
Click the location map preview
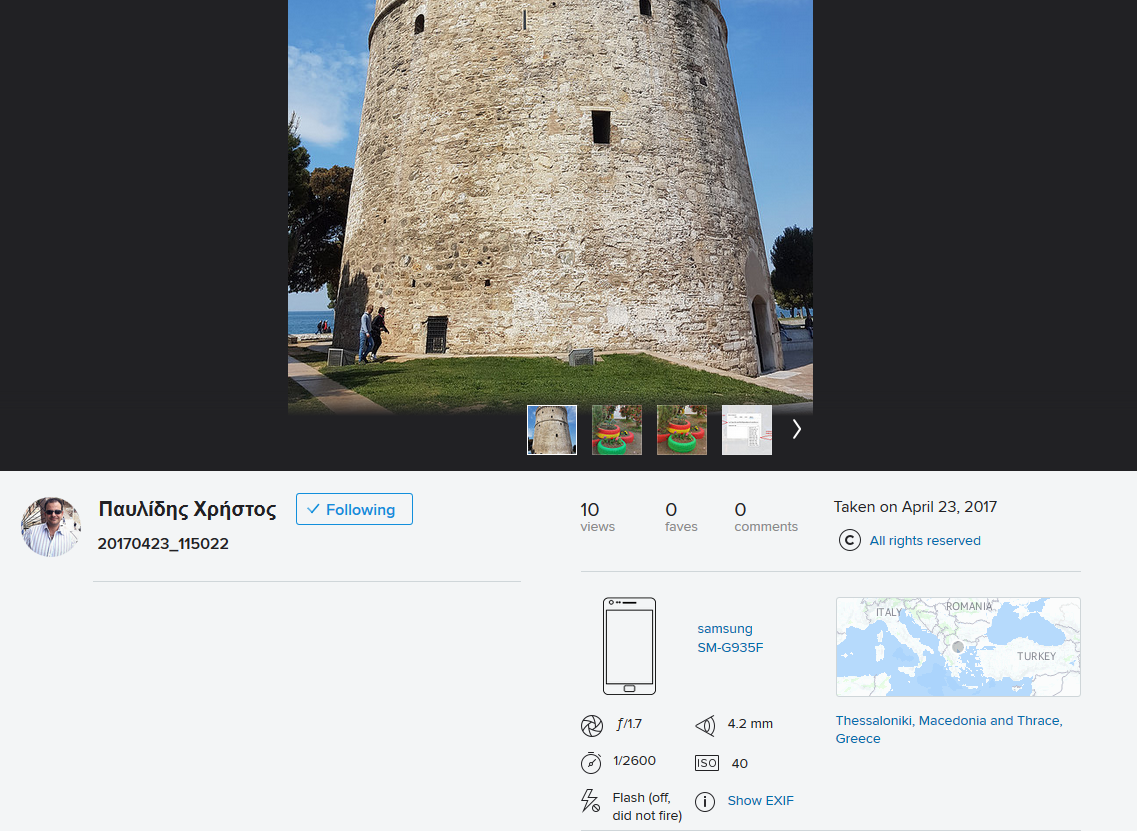[958, 647]
